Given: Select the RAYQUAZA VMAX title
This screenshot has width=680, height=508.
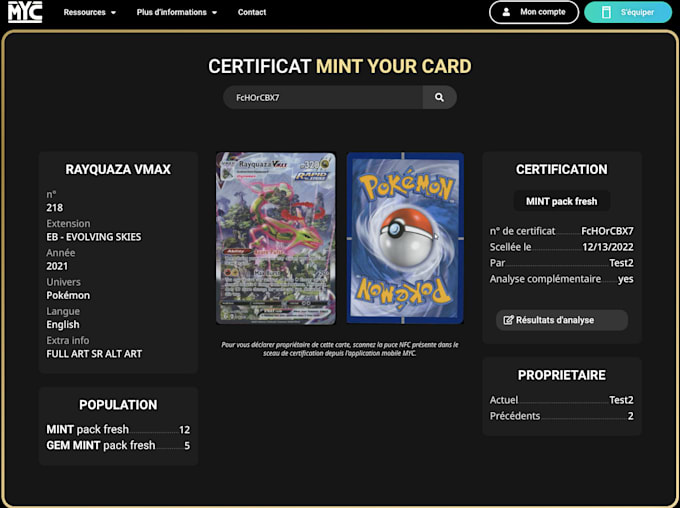Looking at the screenshot, I should pyautogui.click(x=118, y=169).
